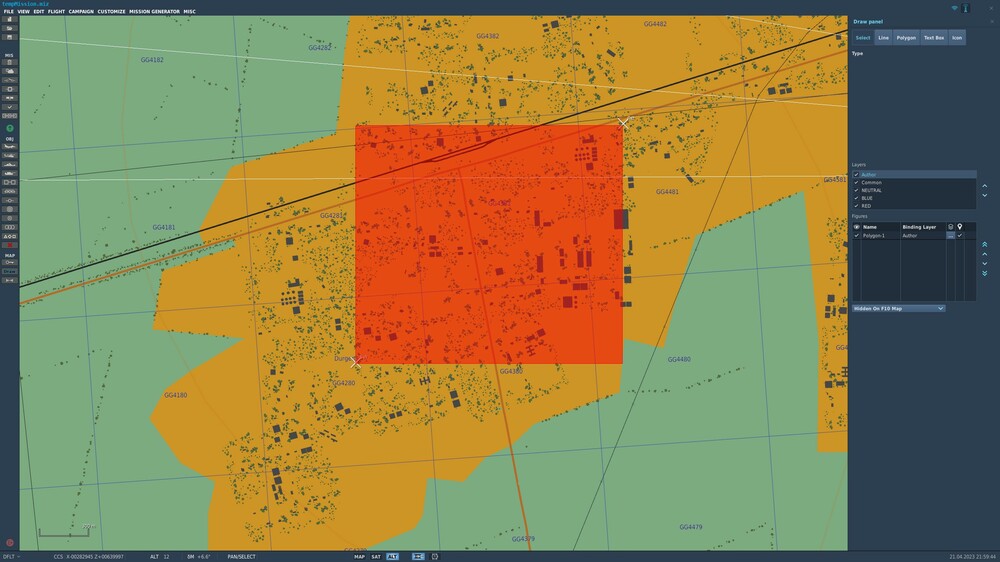Click the Author binding layer cell
This screenshot has width=1000, height=562.
922,235
